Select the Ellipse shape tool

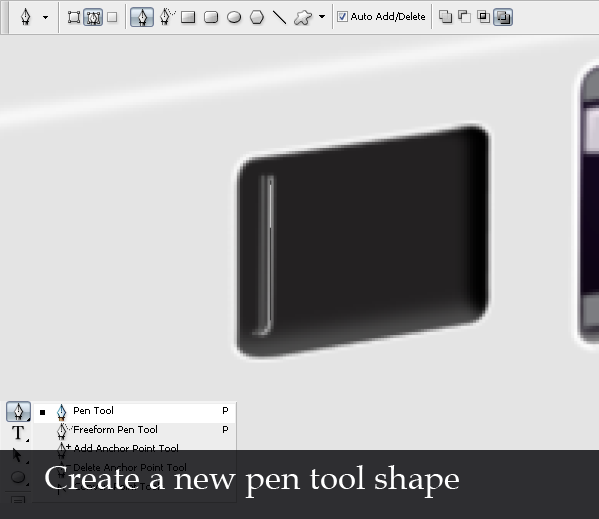(x=234, y=17)
